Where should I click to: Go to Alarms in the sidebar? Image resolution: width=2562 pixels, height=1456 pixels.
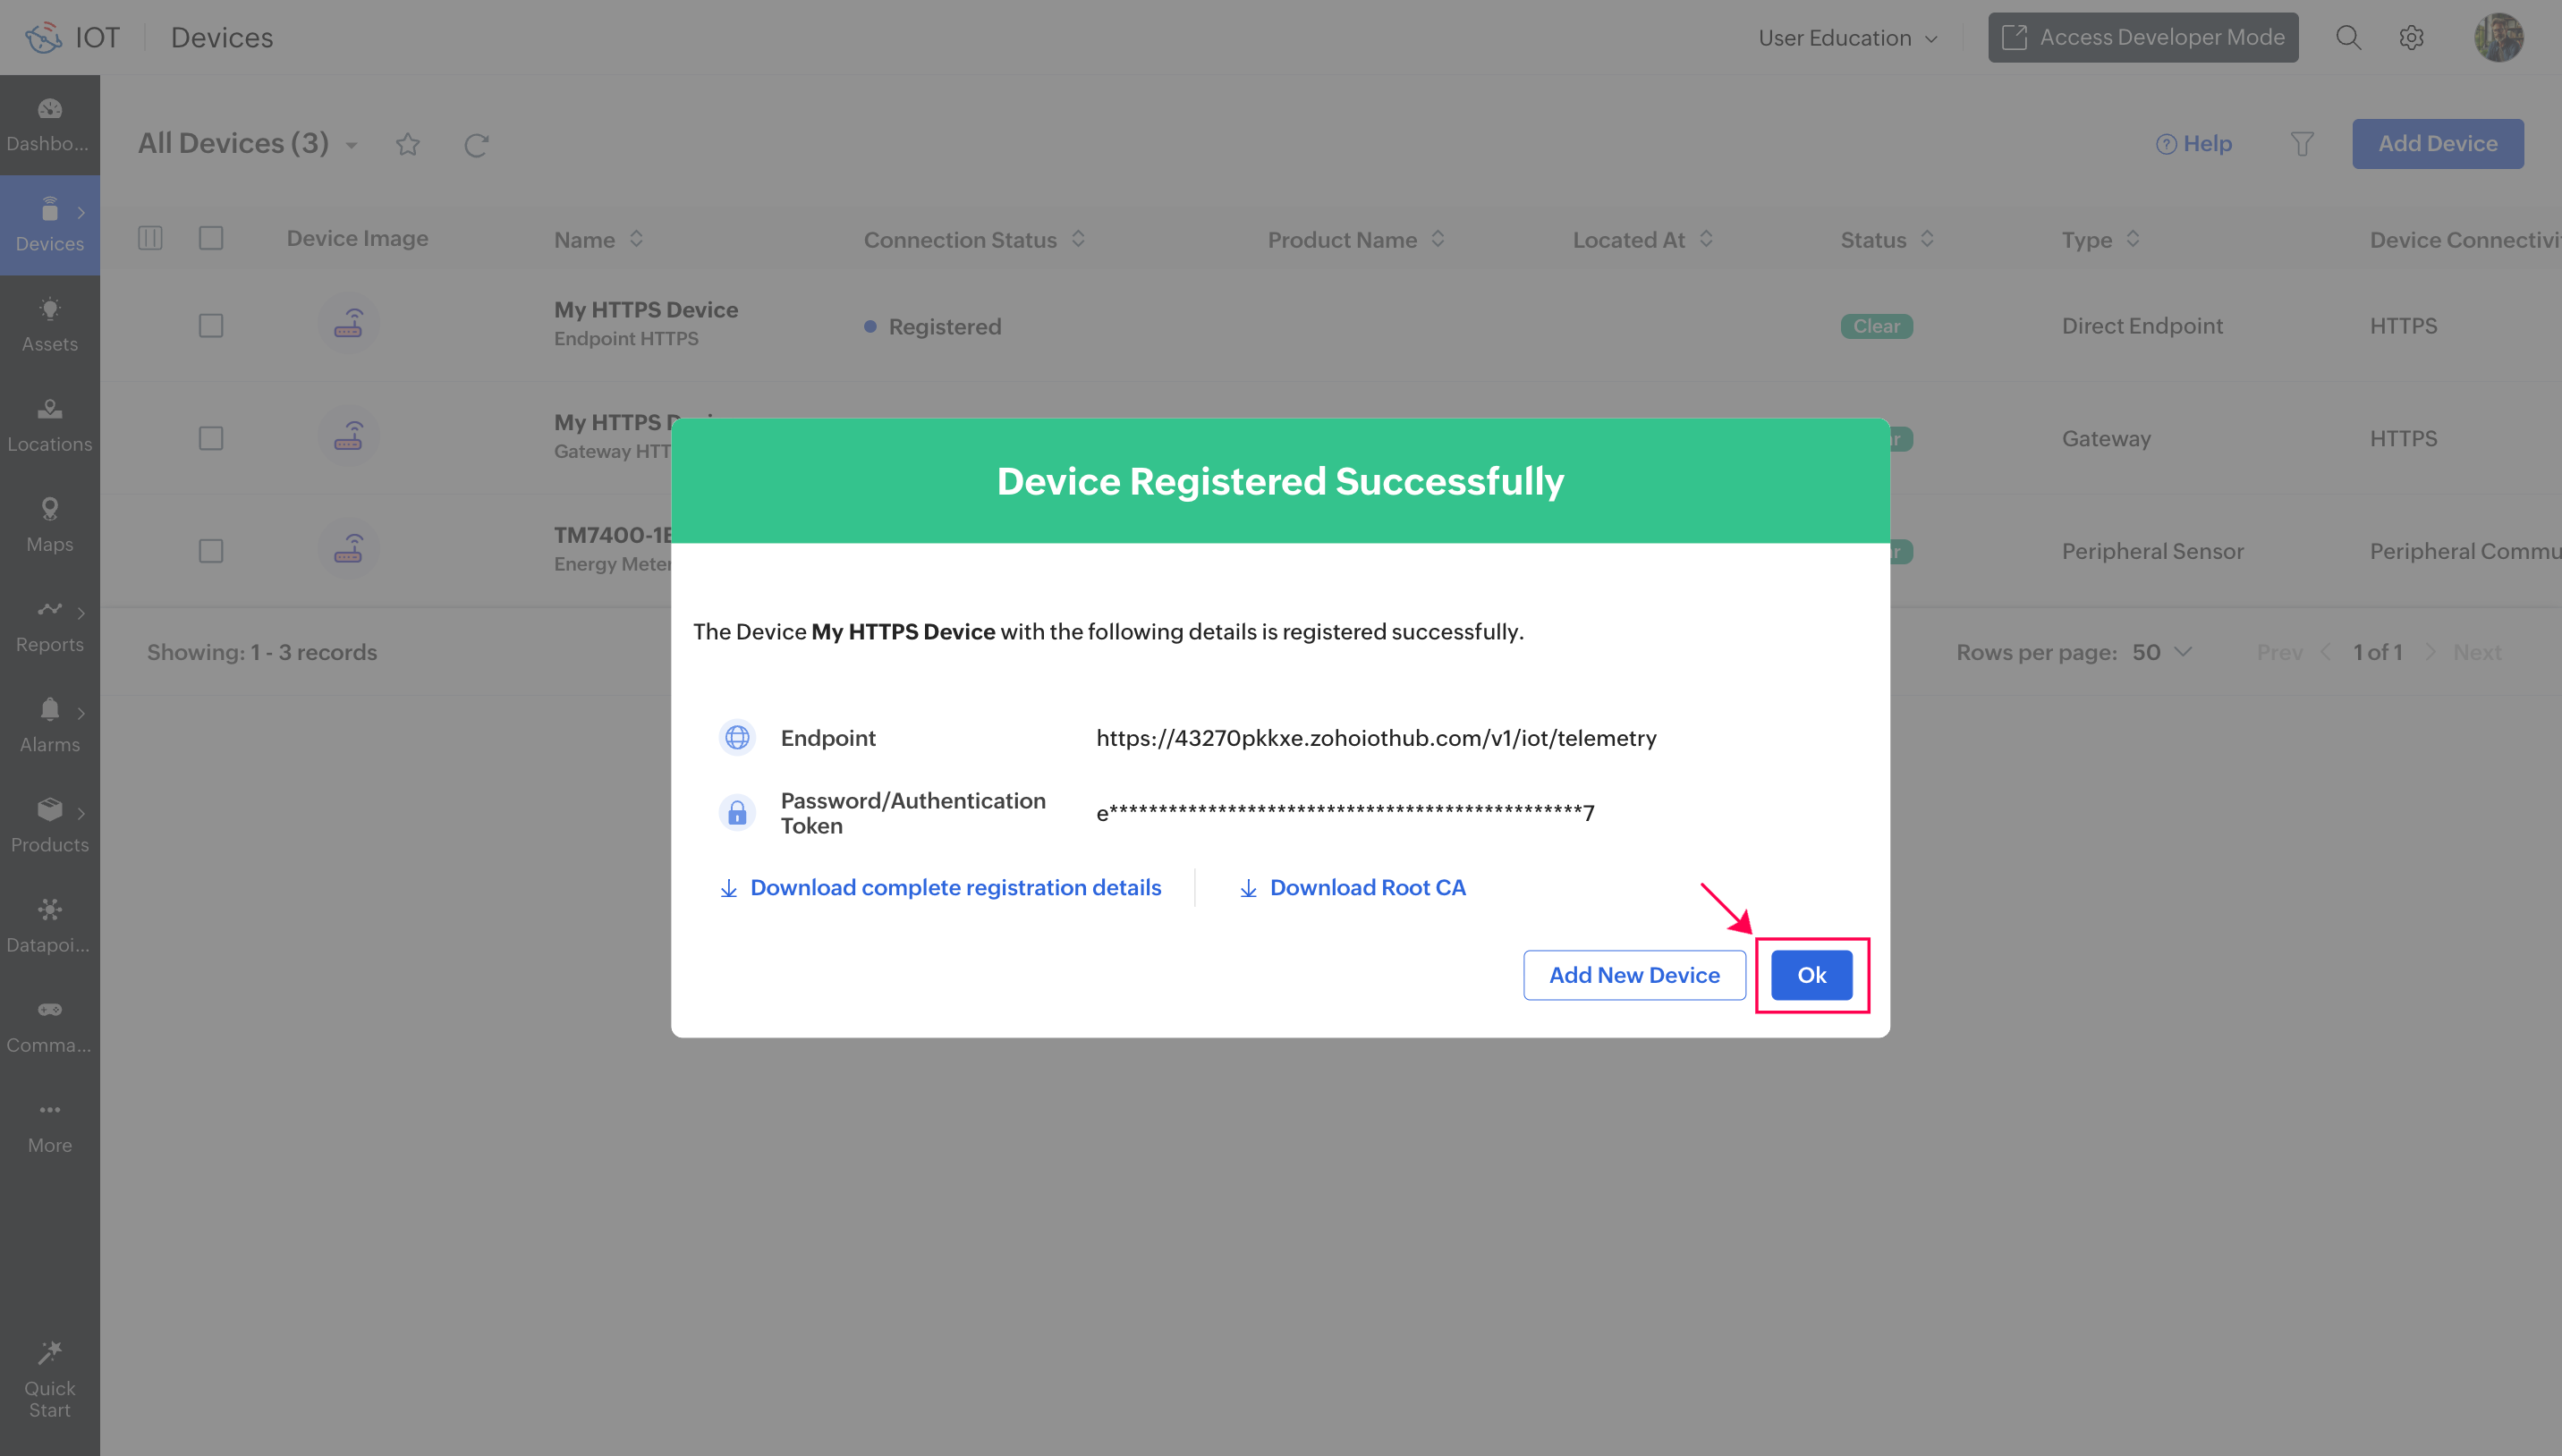[x=49, y=724]
